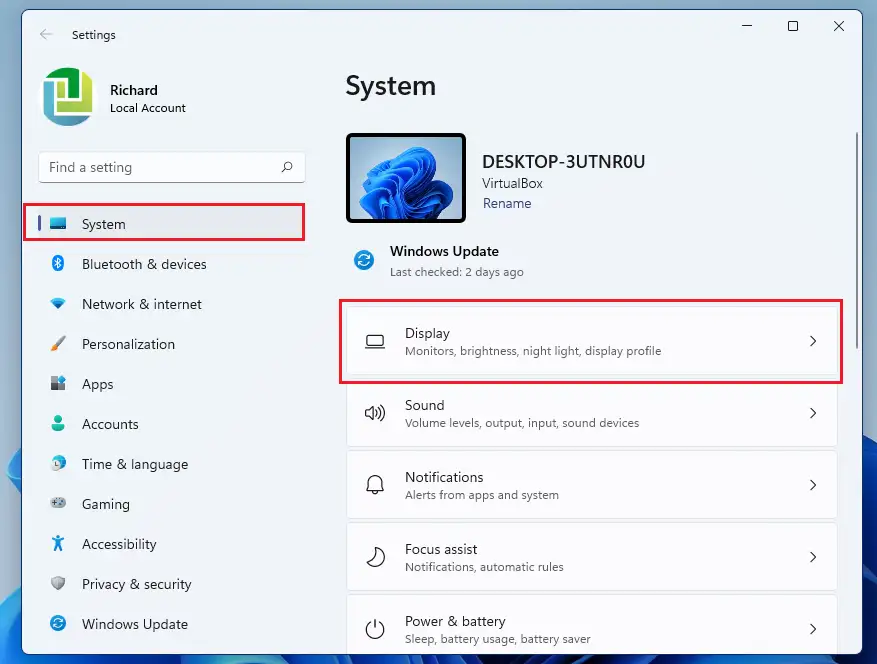Open Richard's profile avatar picture
This screenshot has width=877, height=664.
[68, 97]
